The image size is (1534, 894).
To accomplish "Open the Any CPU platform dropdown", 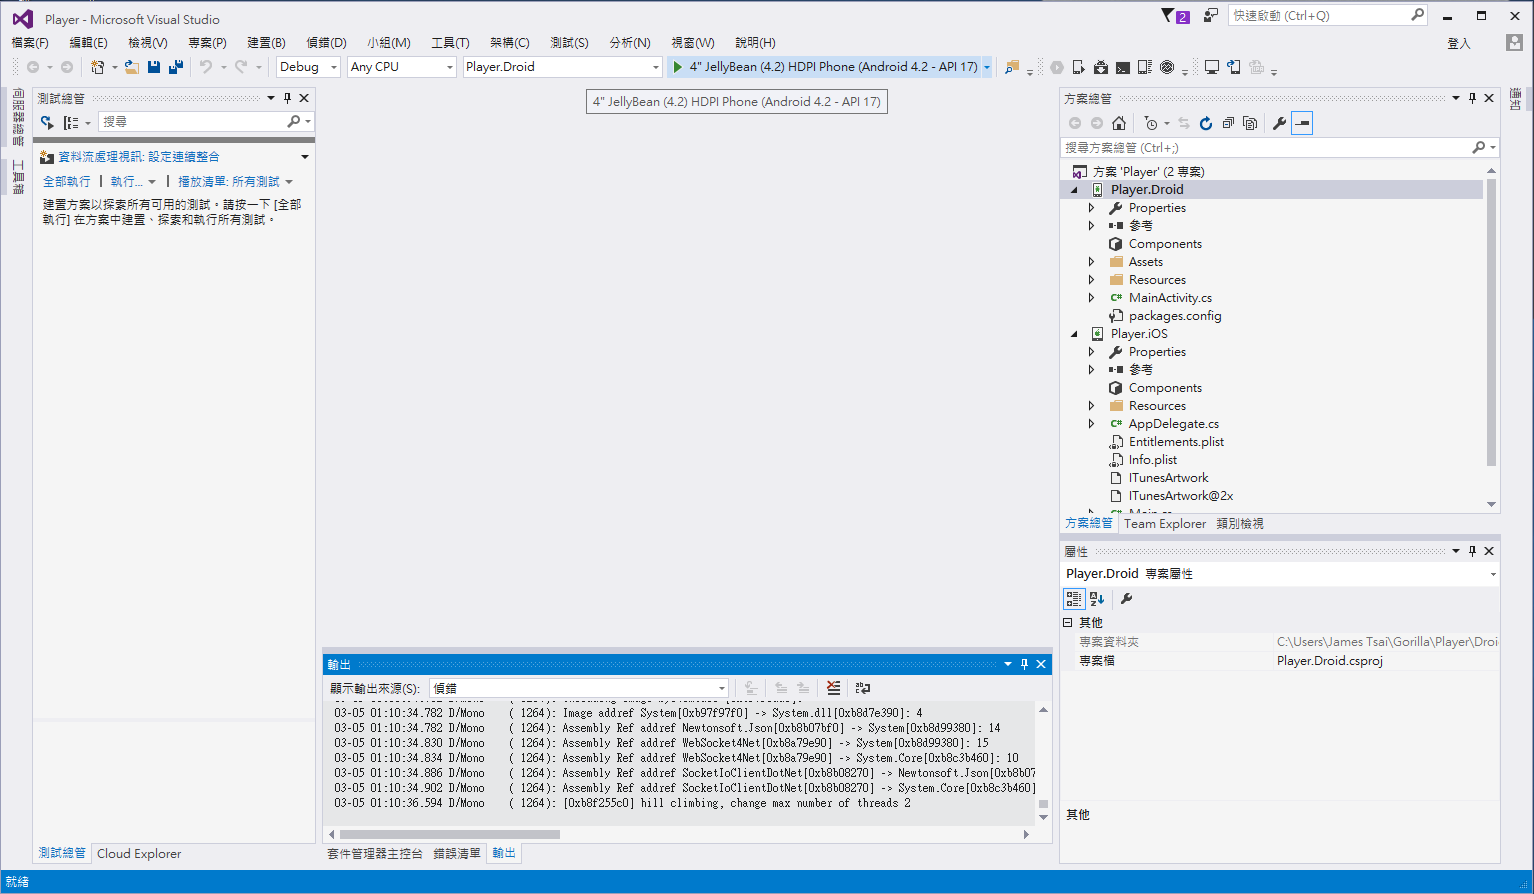I will click(402, 67).
